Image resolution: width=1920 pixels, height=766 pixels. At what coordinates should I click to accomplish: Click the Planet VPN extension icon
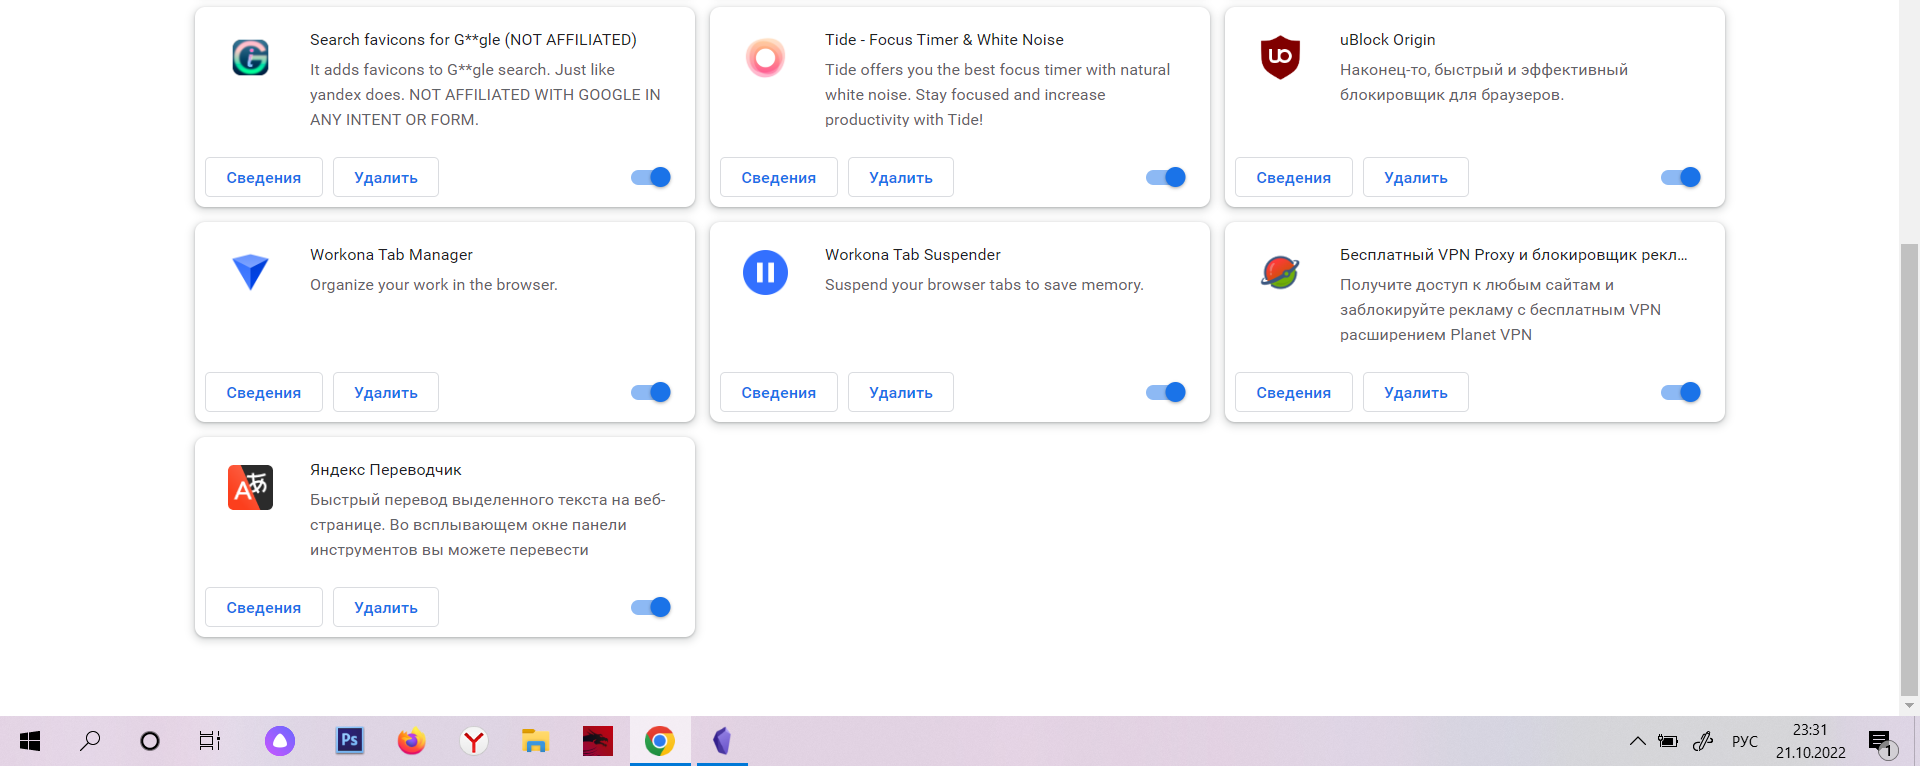coord(1280,272)
